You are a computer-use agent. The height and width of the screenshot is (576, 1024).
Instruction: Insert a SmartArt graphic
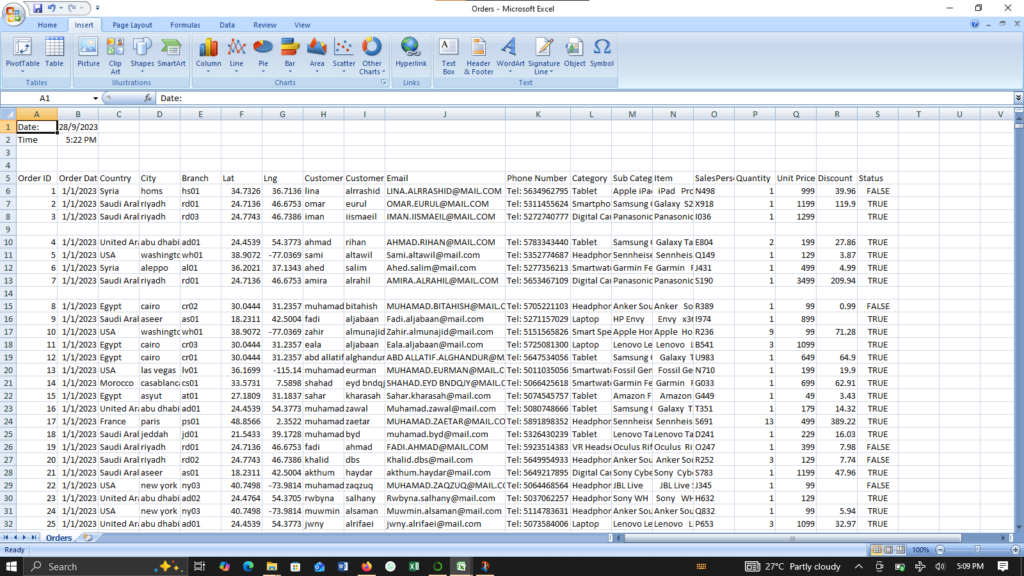171,52
